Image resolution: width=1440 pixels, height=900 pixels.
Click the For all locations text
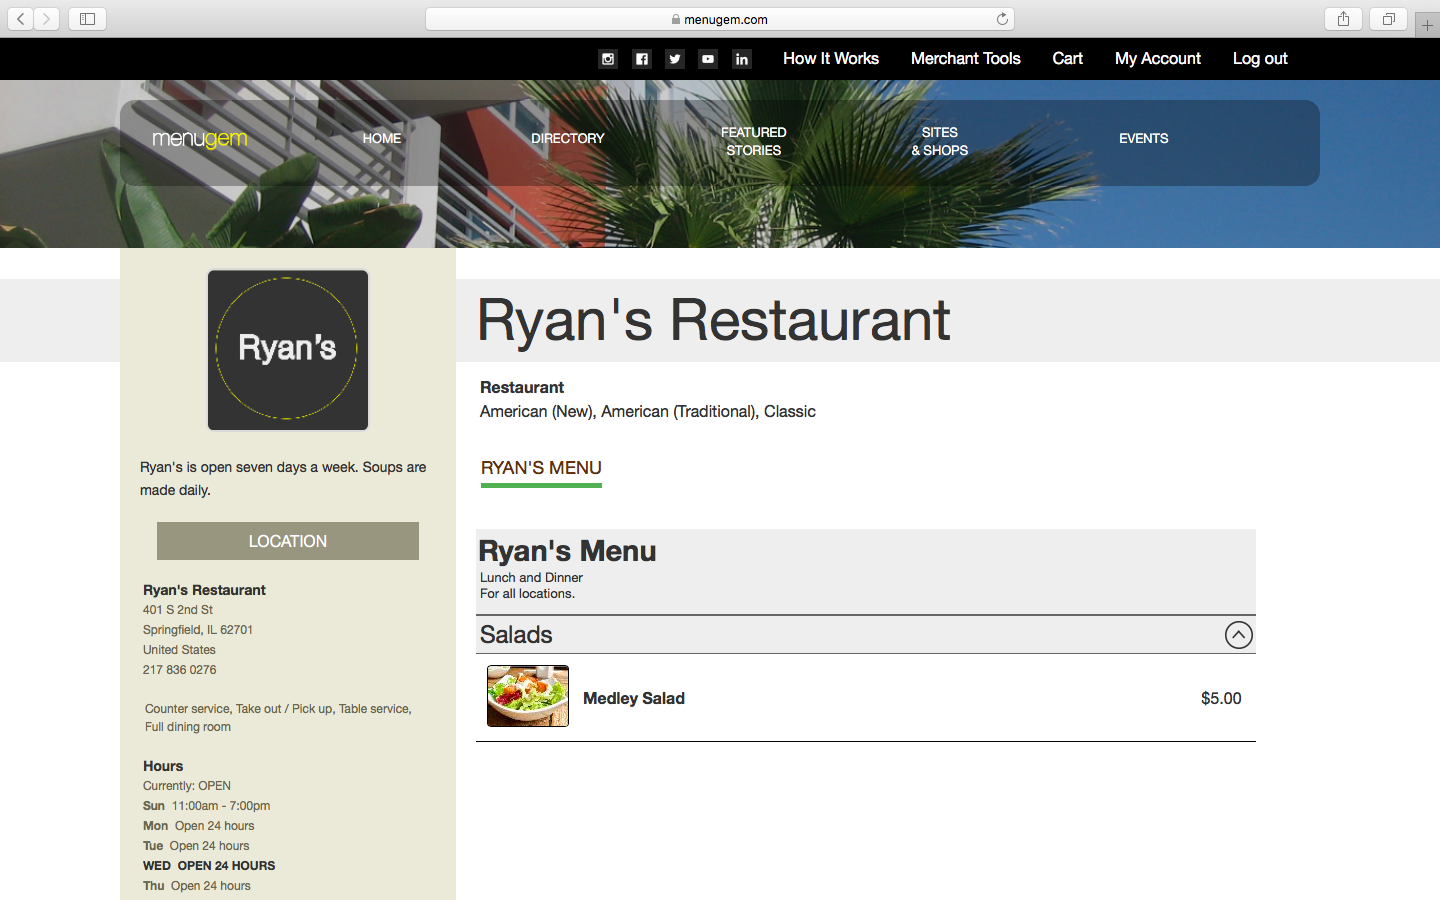pos(527,594)
